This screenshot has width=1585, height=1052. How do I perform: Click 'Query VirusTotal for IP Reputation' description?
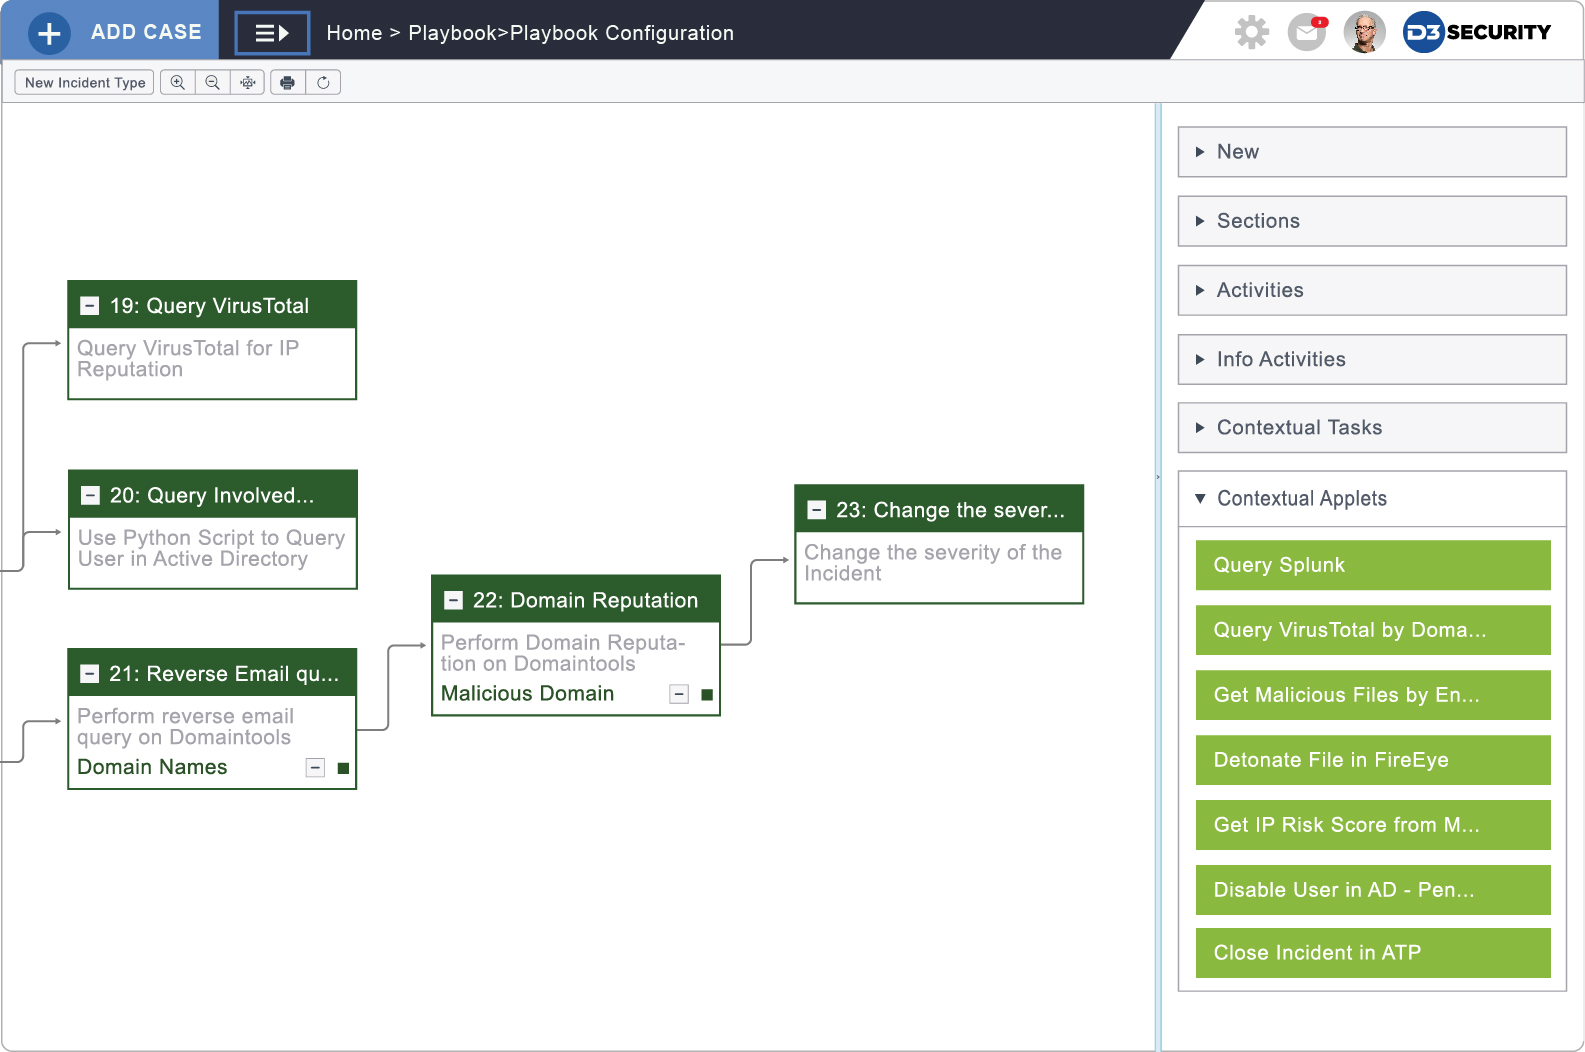point(188,359)
